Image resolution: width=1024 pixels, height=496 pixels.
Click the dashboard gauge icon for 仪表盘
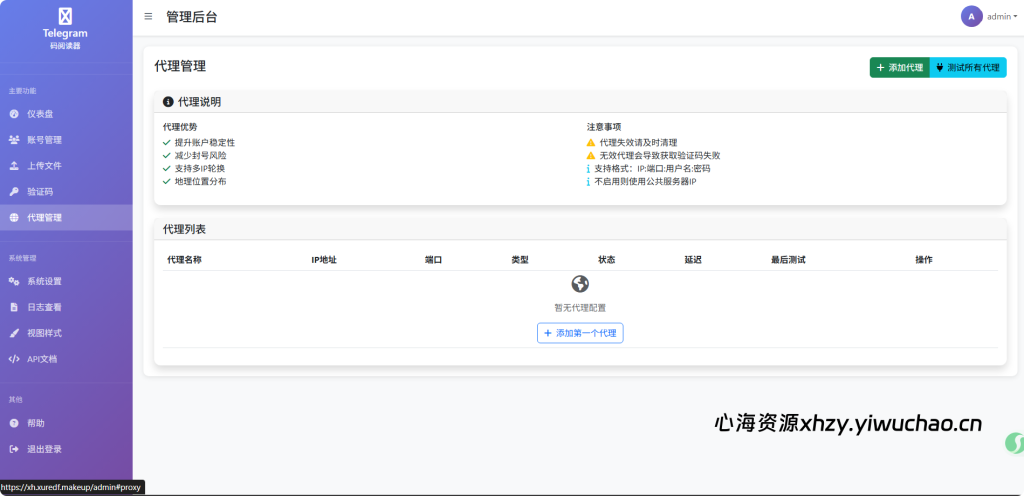(x=14, y=114)
